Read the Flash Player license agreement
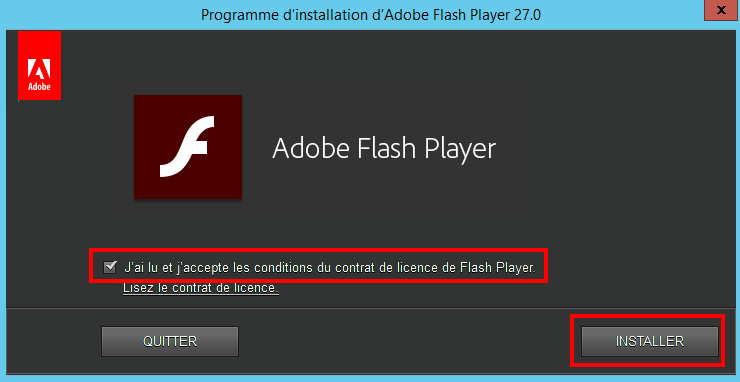 pos(201,288)
